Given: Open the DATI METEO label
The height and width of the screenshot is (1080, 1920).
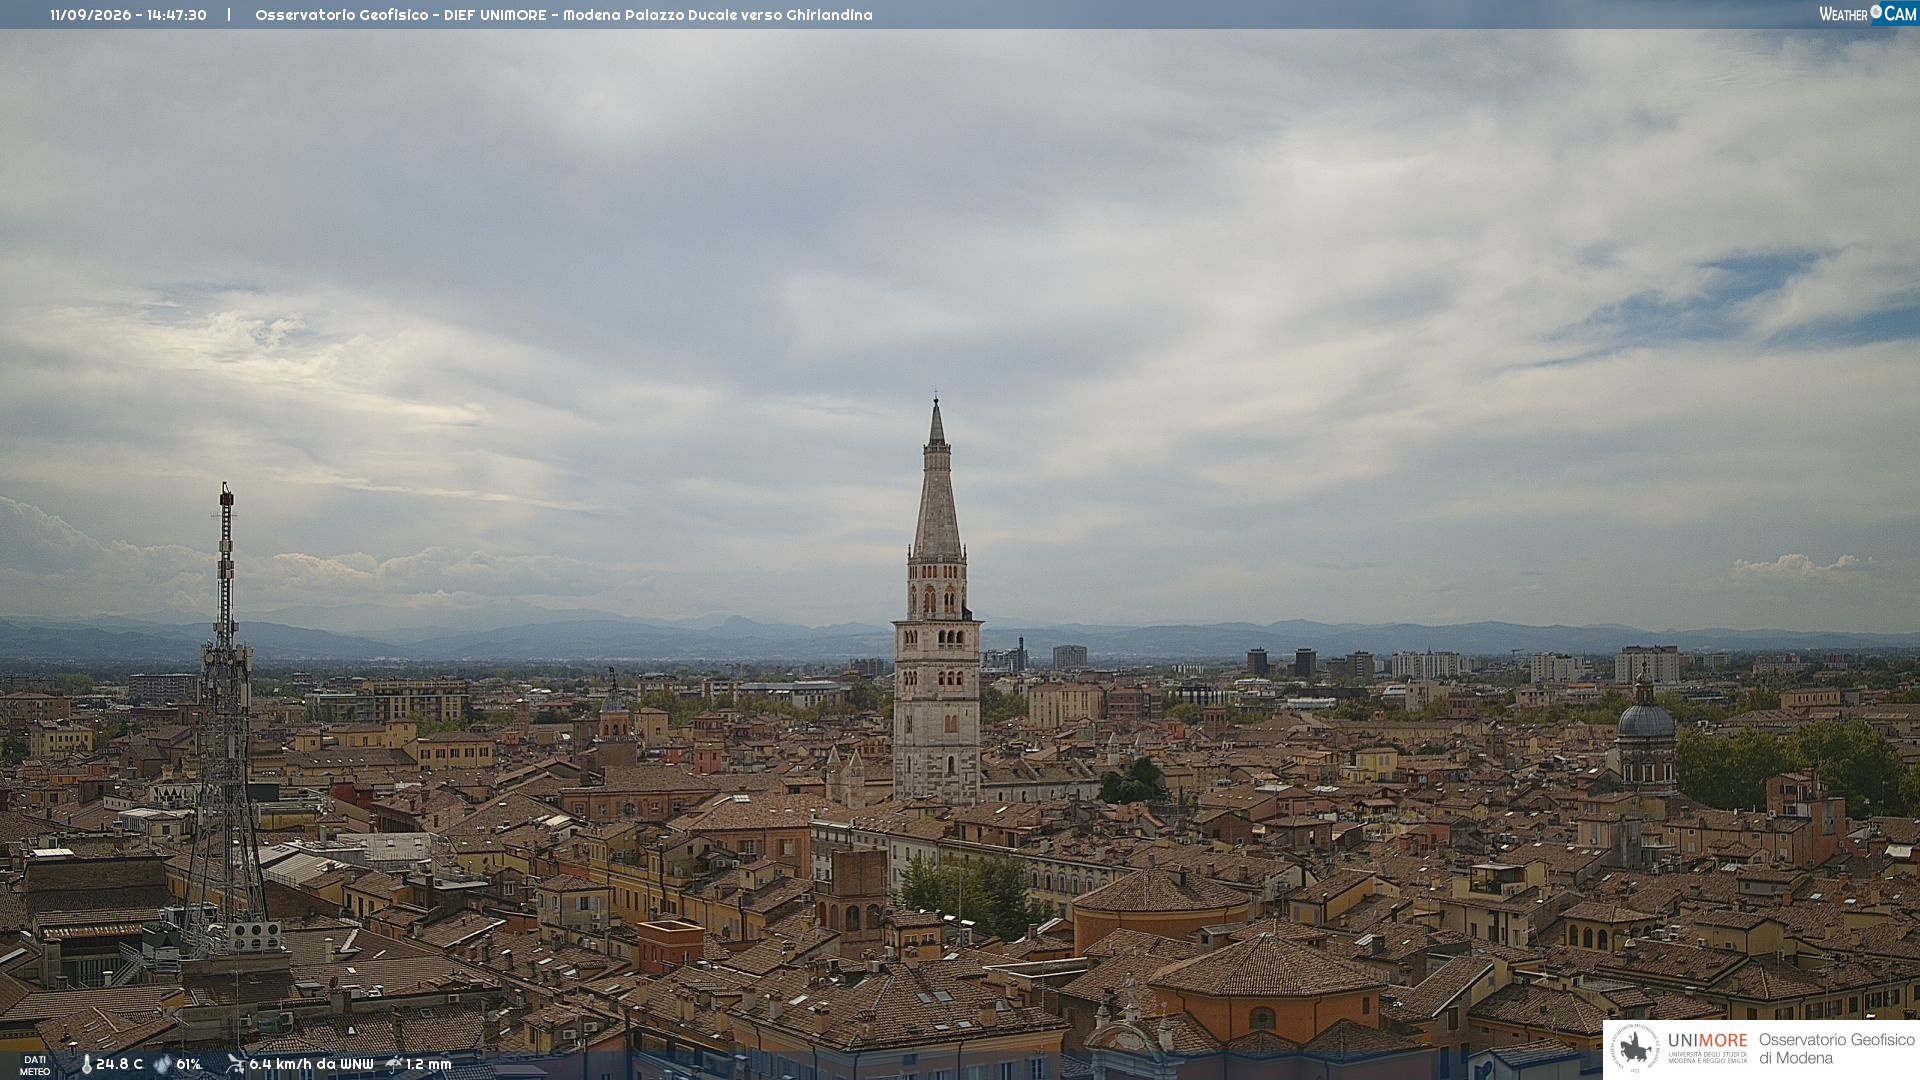Looking at the screenshot, I should point(35,1065).
